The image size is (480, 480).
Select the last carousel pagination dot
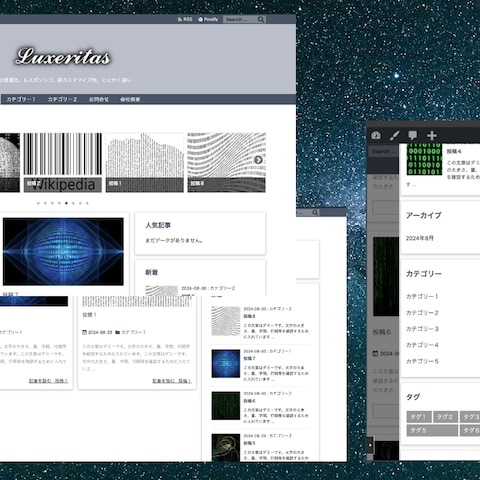pos(87,203)
